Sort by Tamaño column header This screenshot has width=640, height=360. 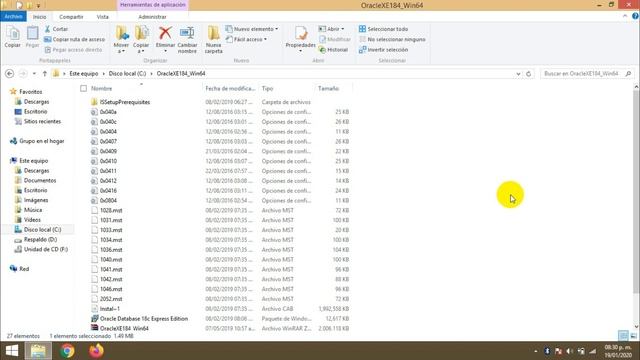tap(328, 89)
